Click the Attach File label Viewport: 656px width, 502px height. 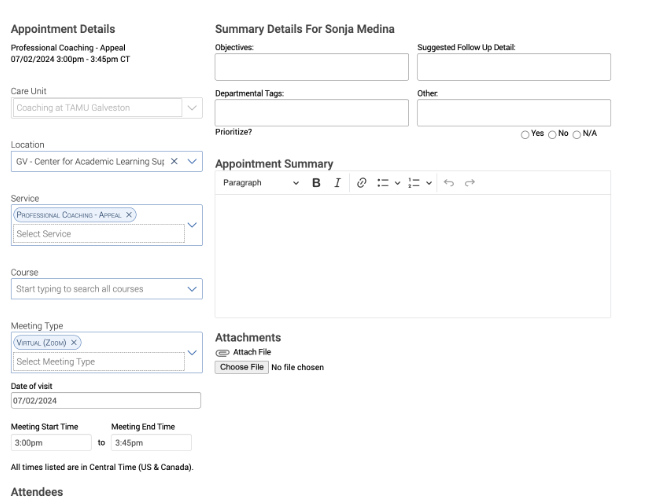click(x=252, y=352)
